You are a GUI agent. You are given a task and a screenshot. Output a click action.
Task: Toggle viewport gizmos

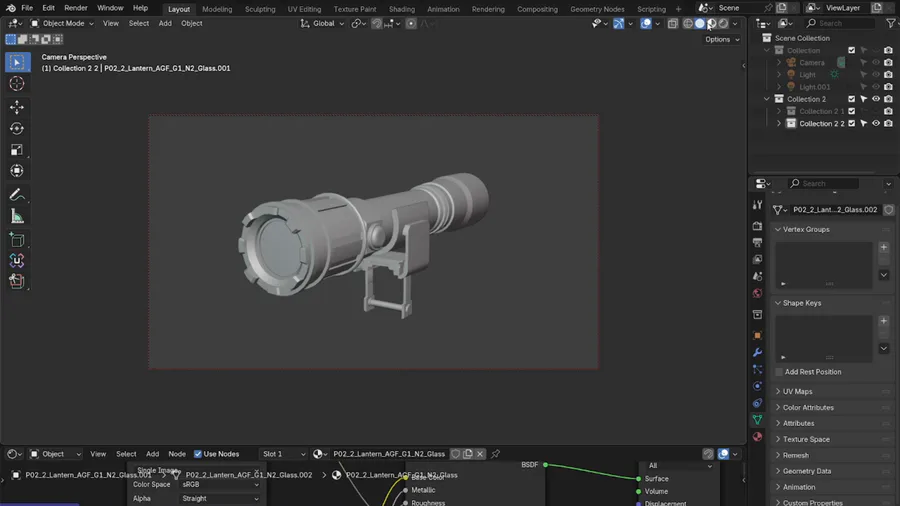(618, 24)
